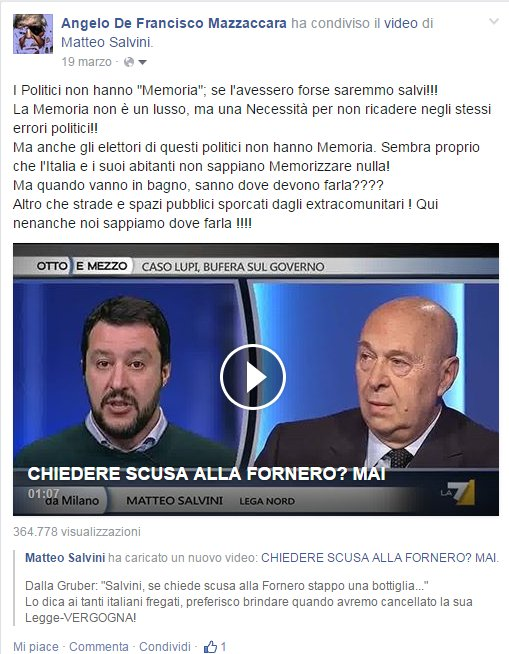Click the 'OTTO E MEZZO' show banner

(x=82, y=266)
